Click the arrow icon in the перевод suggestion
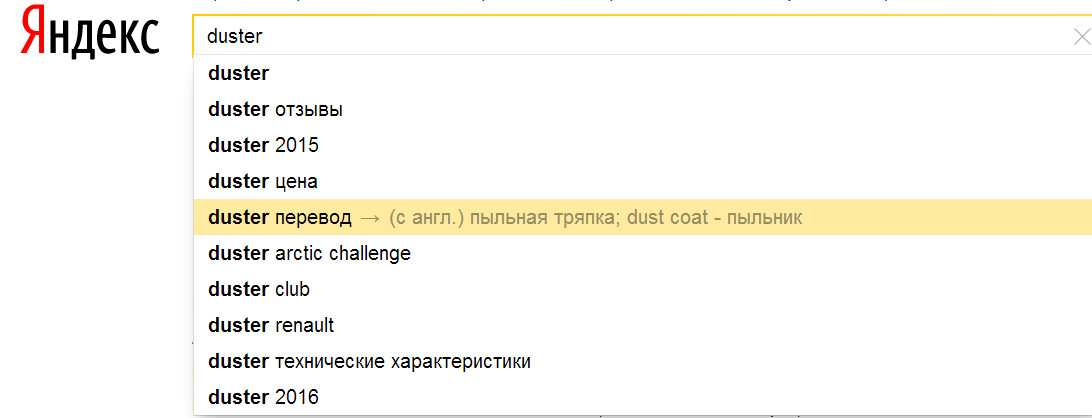 (370, 218)
